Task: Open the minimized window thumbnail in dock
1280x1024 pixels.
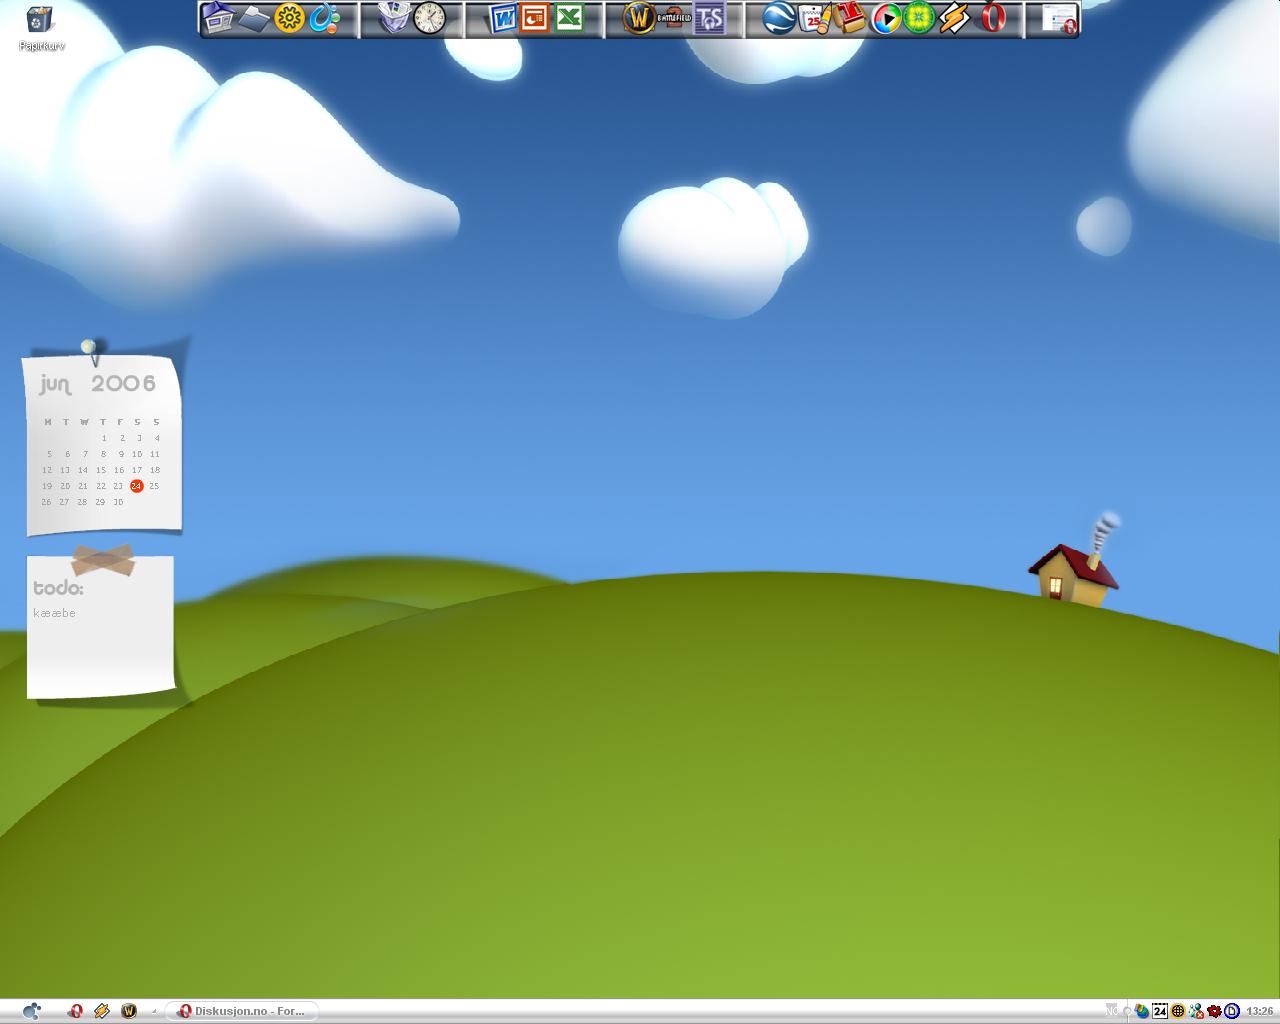Action: tap(1059, 18)
